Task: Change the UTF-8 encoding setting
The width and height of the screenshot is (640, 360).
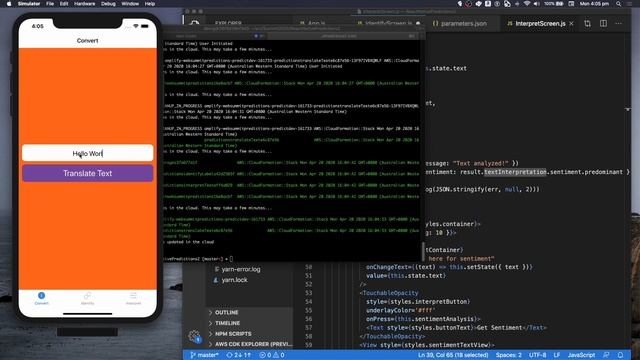Action: click(538, 355)
